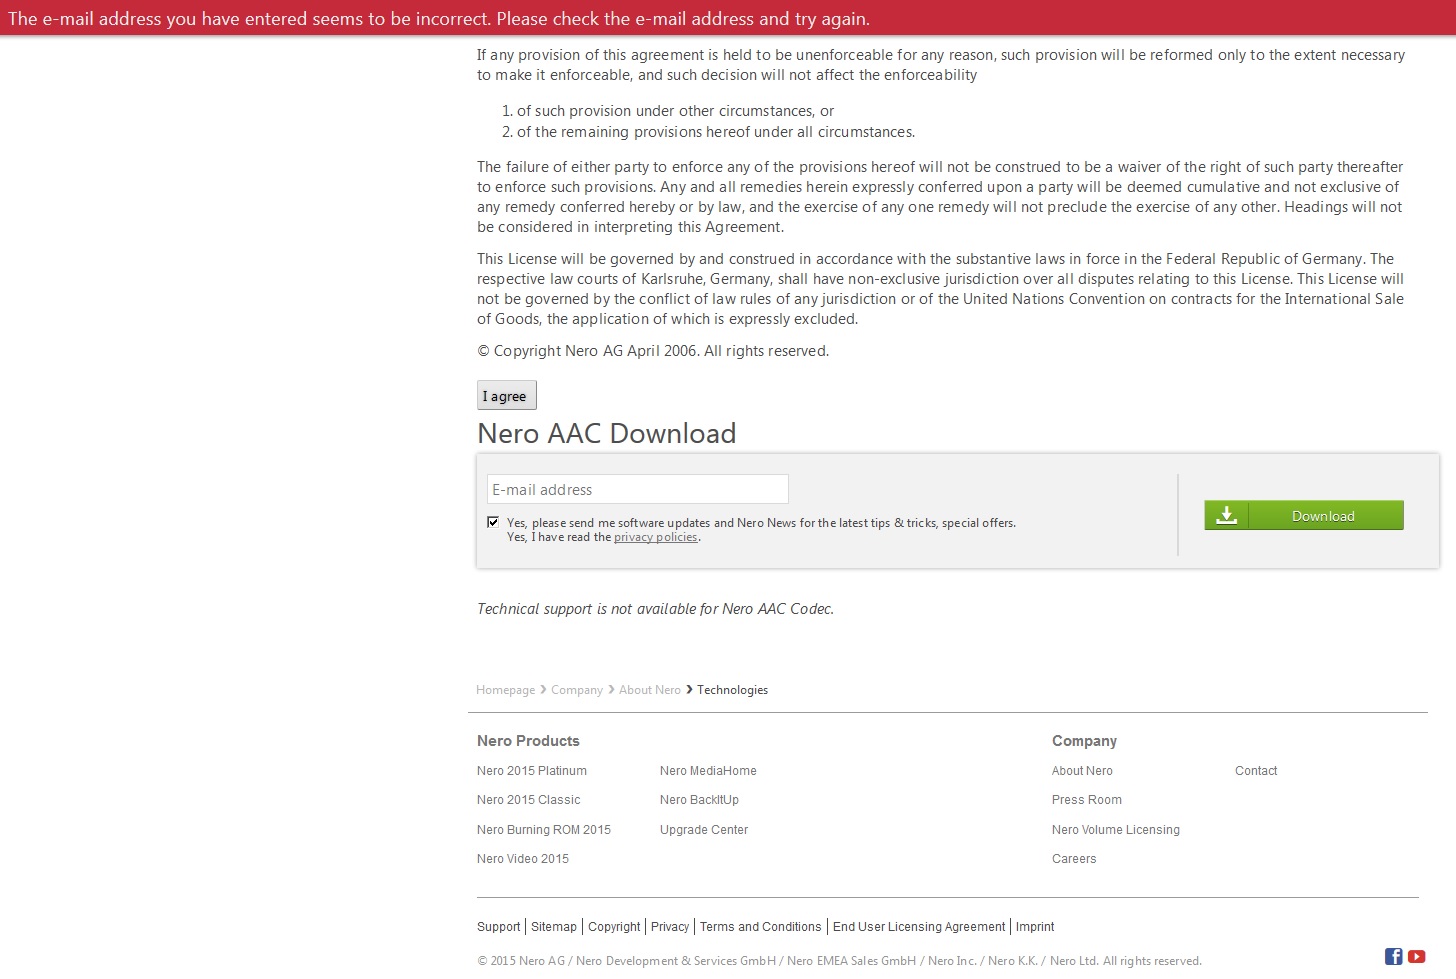Open End User Licensing Agreement link
This screenshot has width=1456, height=979.
(919, 927)
